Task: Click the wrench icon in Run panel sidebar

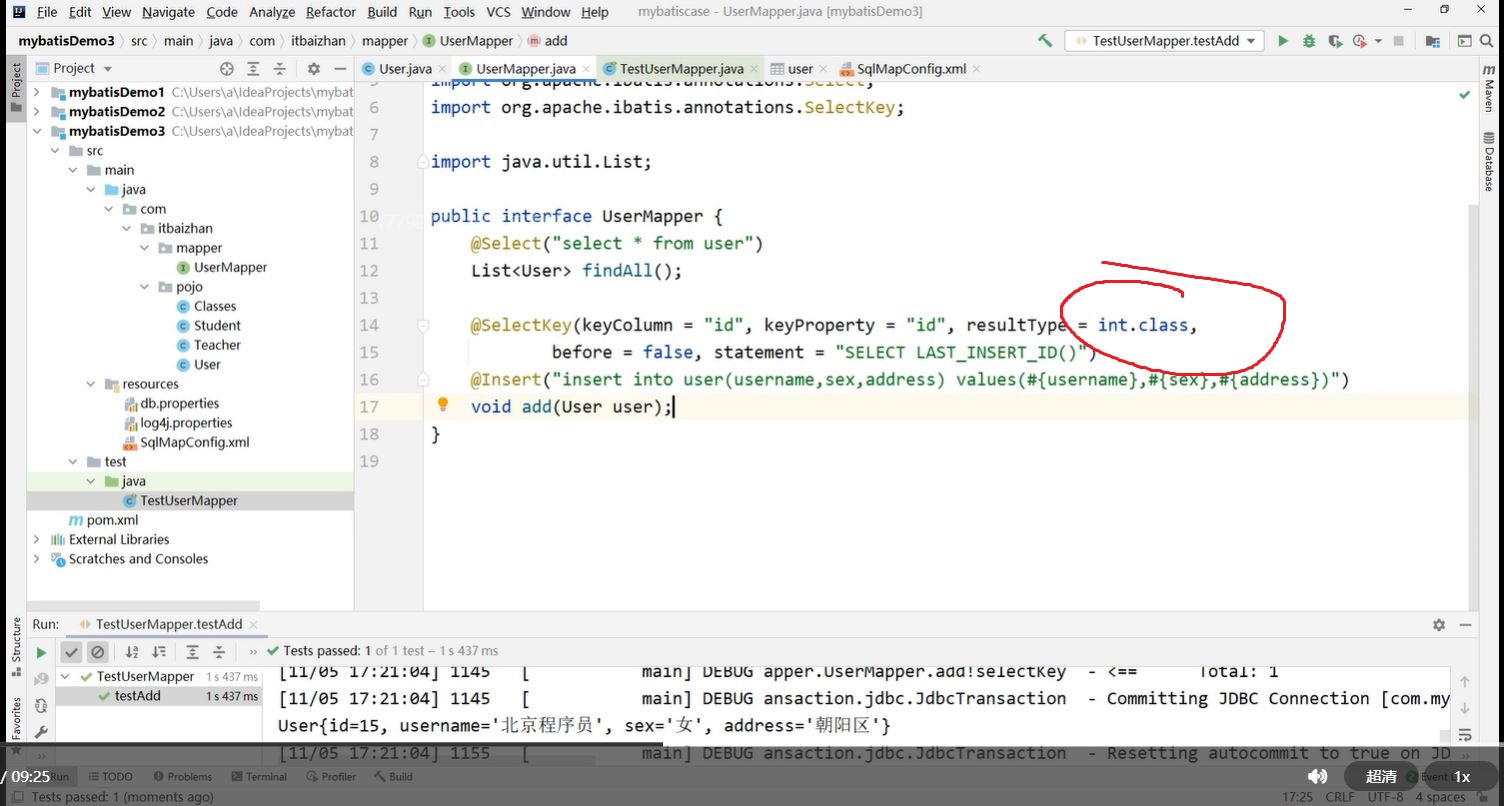Action: [x=41, y=732]
